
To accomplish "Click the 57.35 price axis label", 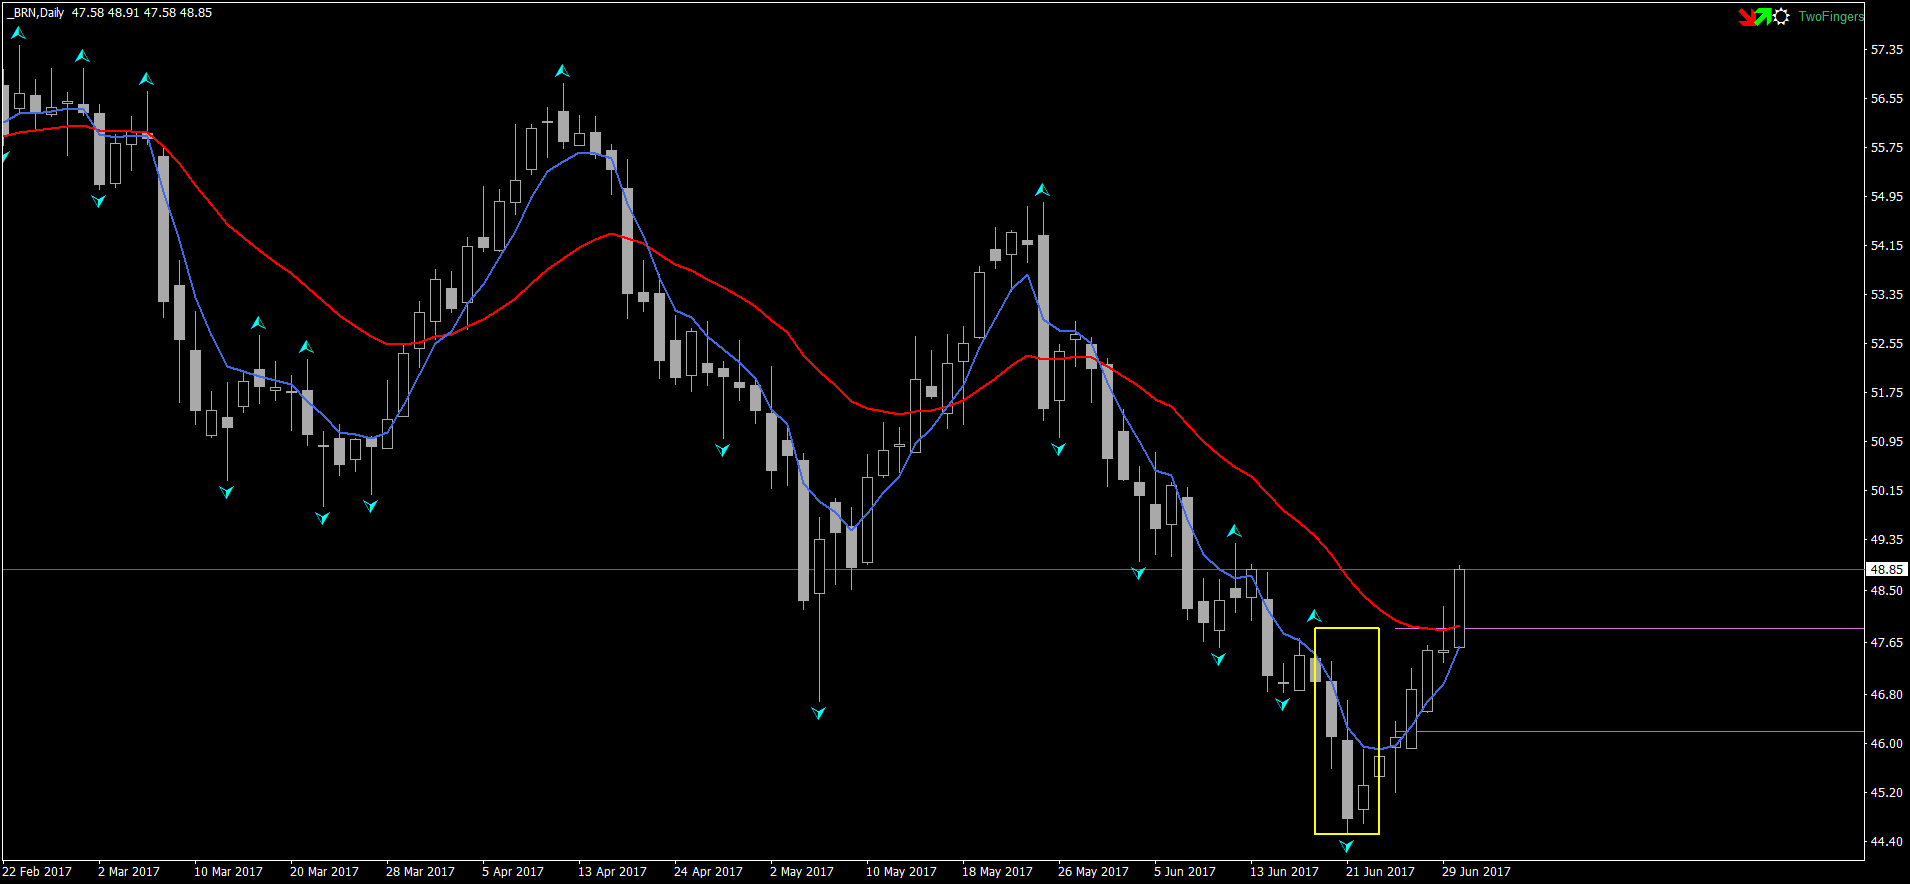I will 1887,49.
